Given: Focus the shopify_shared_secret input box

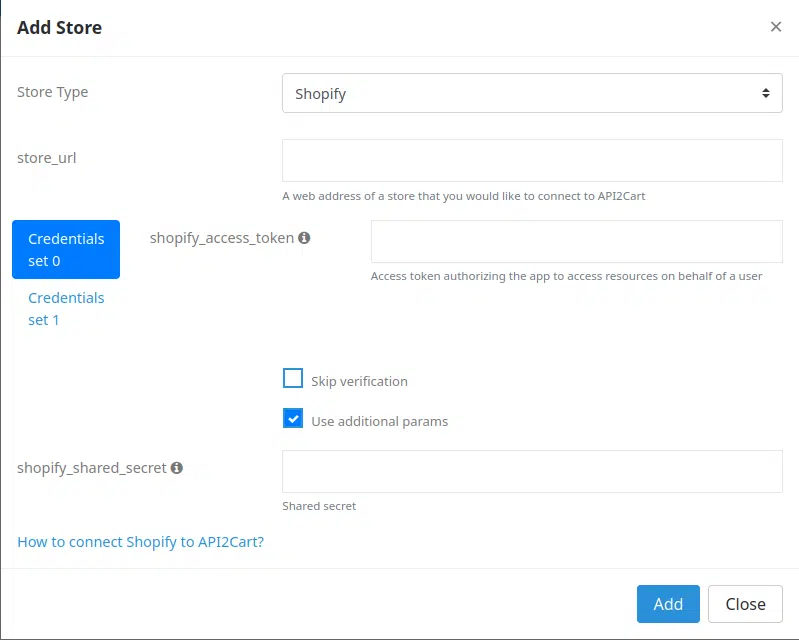Looking at the screenshot, I should (532, 471).
